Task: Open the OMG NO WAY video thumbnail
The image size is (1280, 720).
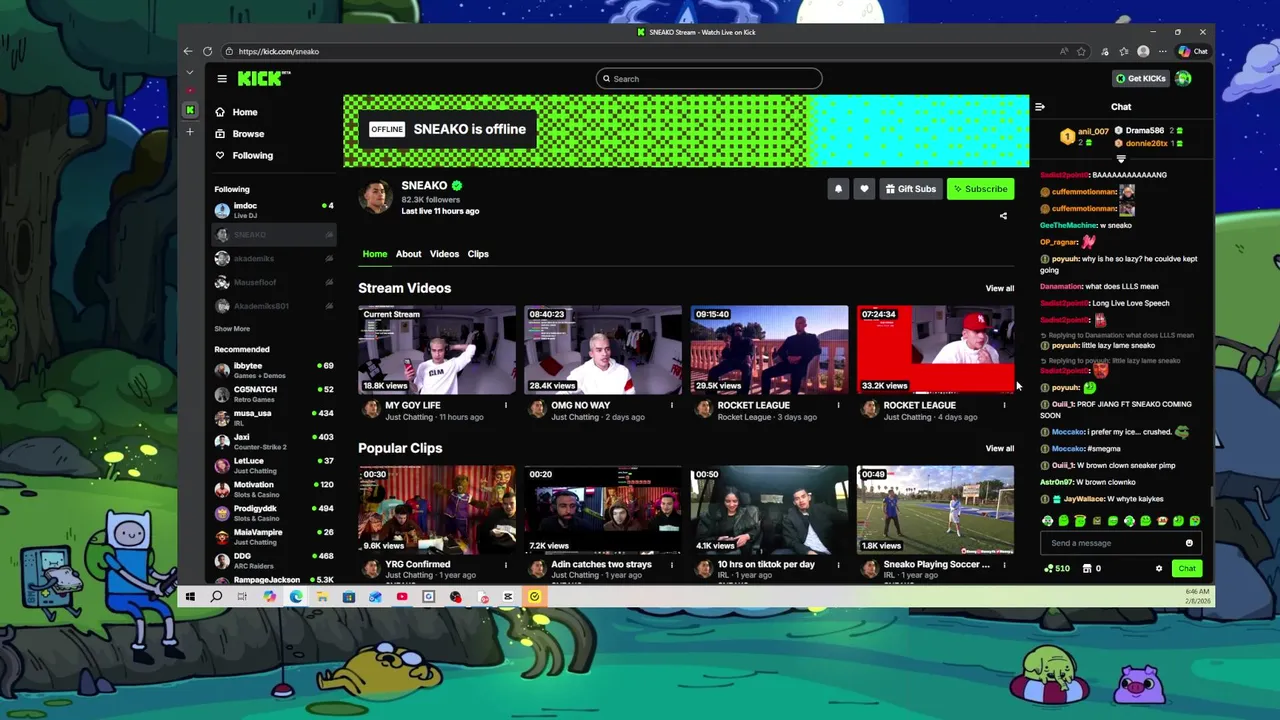Action: [x=603, y=350]
